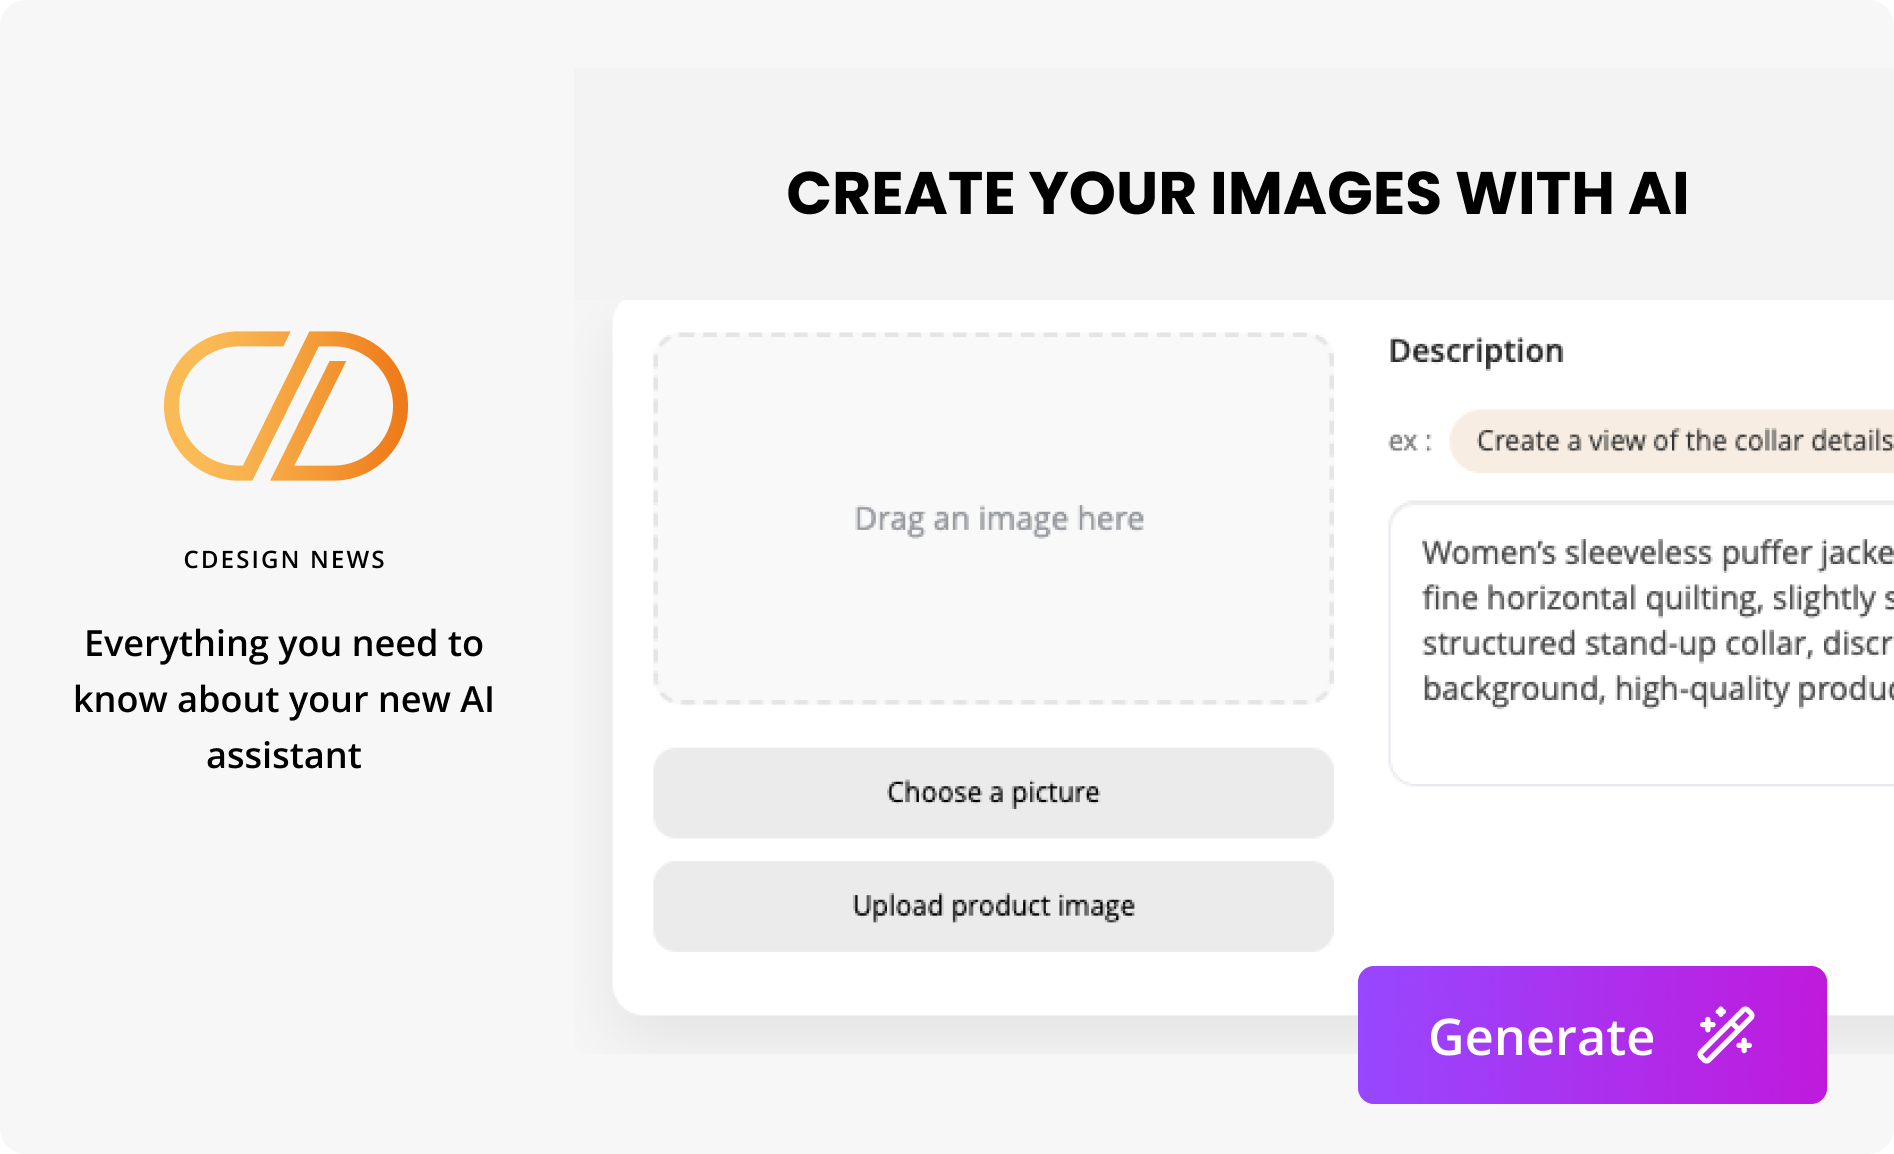Click the Choose a picture button
Screen dimensions: 1894x1154
[993, 793]
